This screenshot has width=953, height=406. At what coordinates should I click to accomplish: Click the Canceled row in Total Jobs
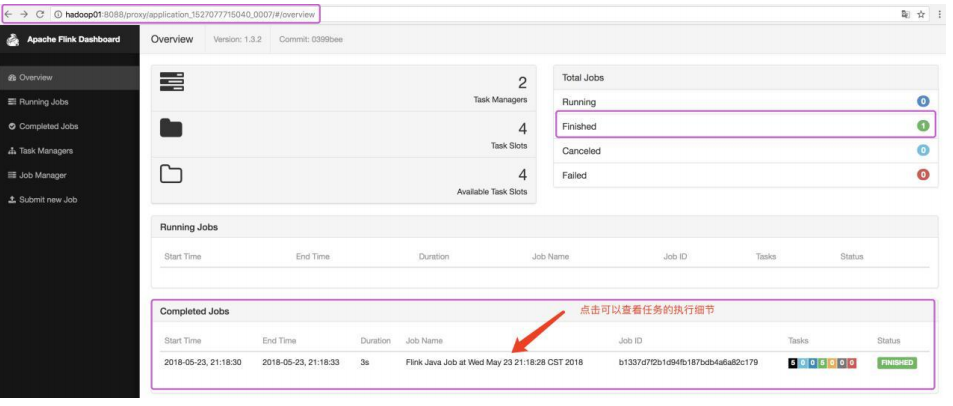point(746,151)
